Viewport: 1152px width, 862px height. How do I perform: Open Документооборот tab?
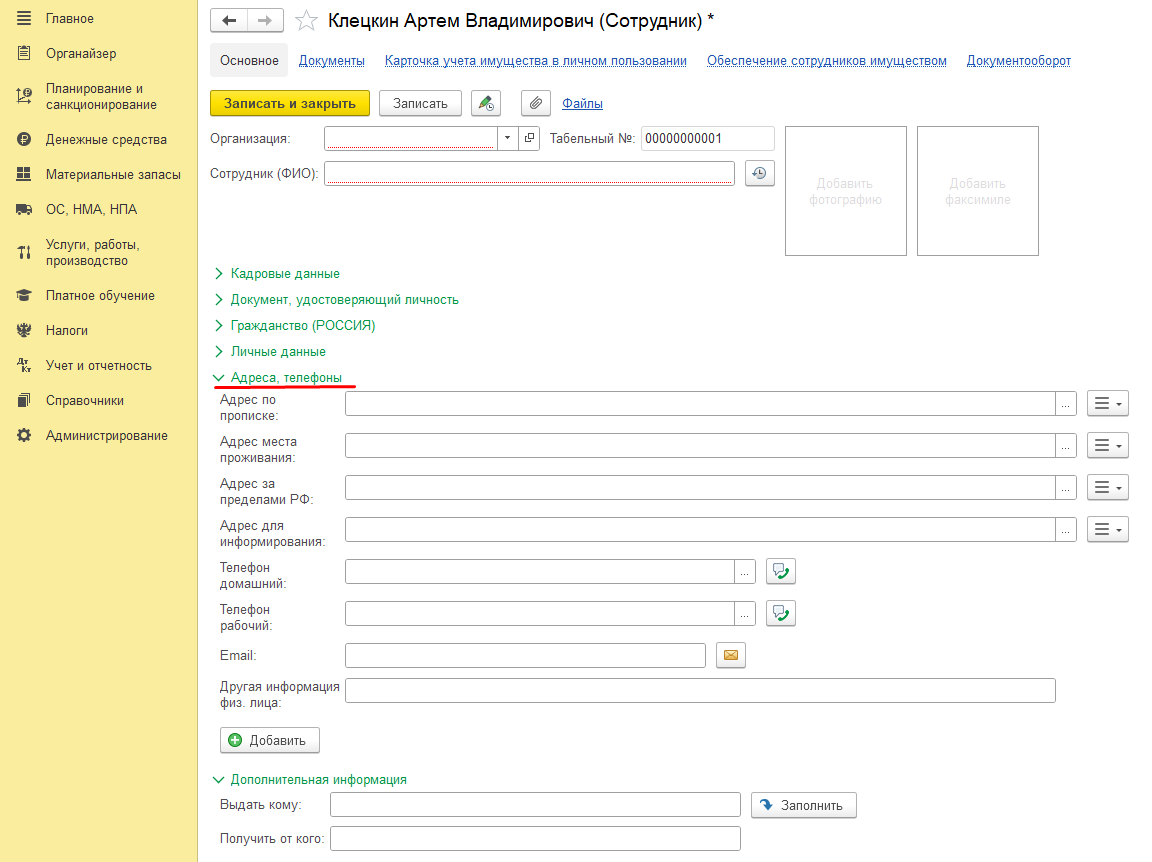click(1018, 61)
